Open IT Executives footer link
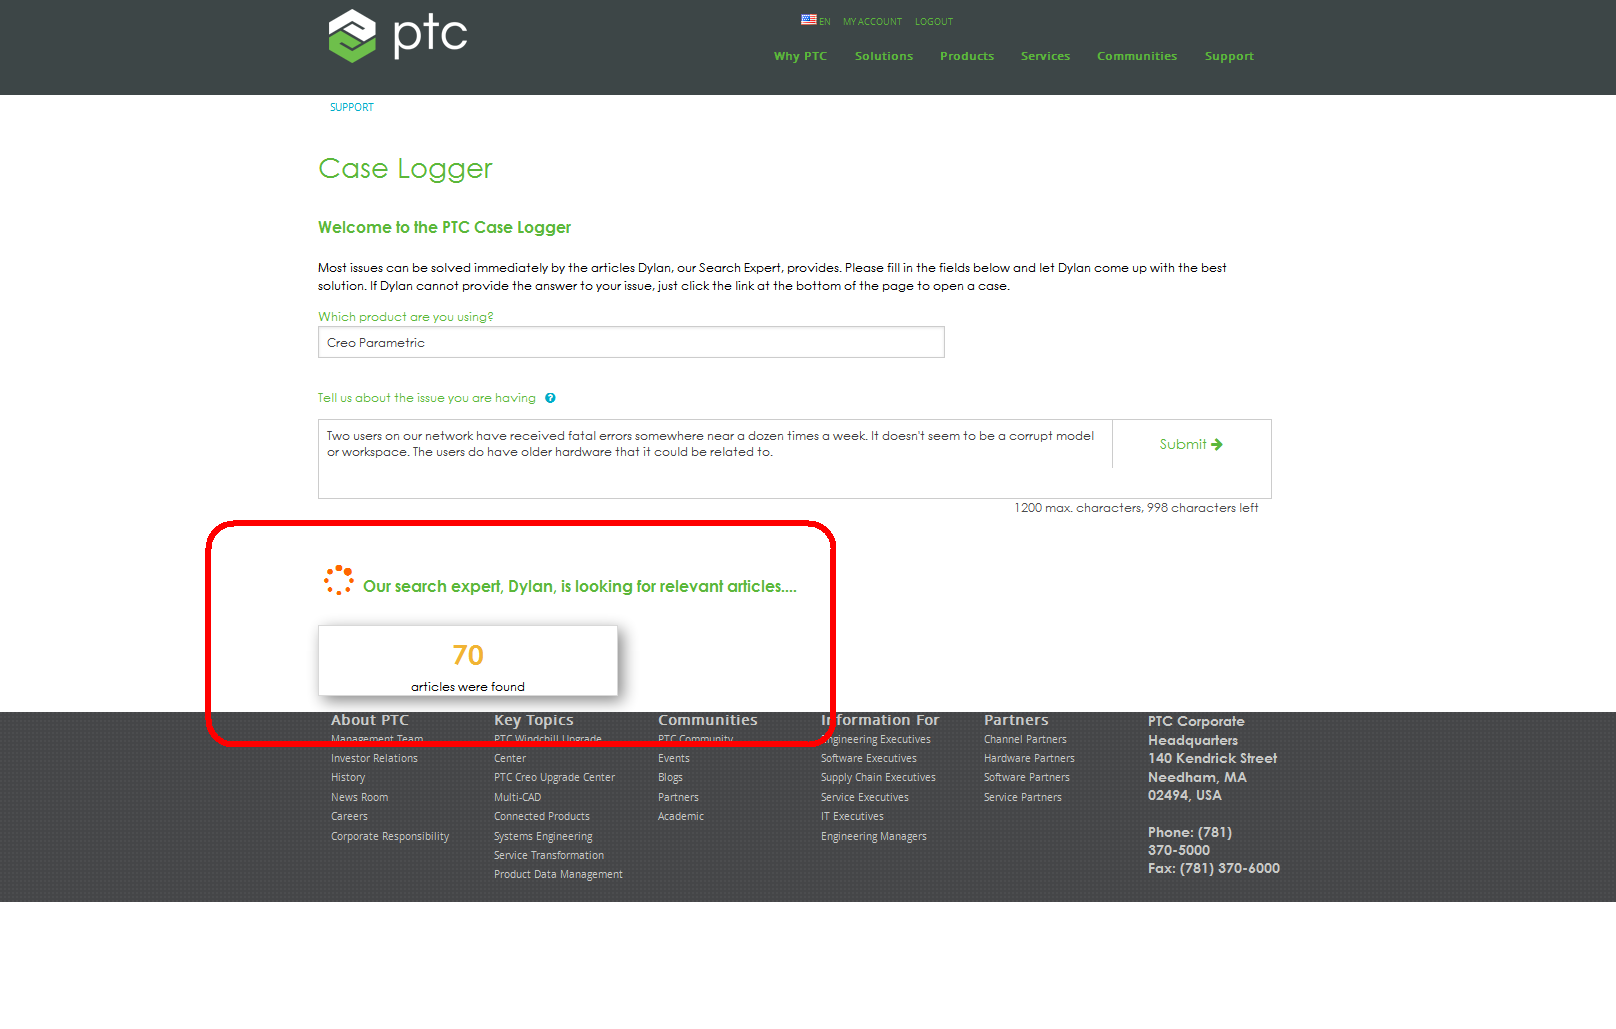The height and width of the screenshot is (1029, 1616). click(852, 816)
